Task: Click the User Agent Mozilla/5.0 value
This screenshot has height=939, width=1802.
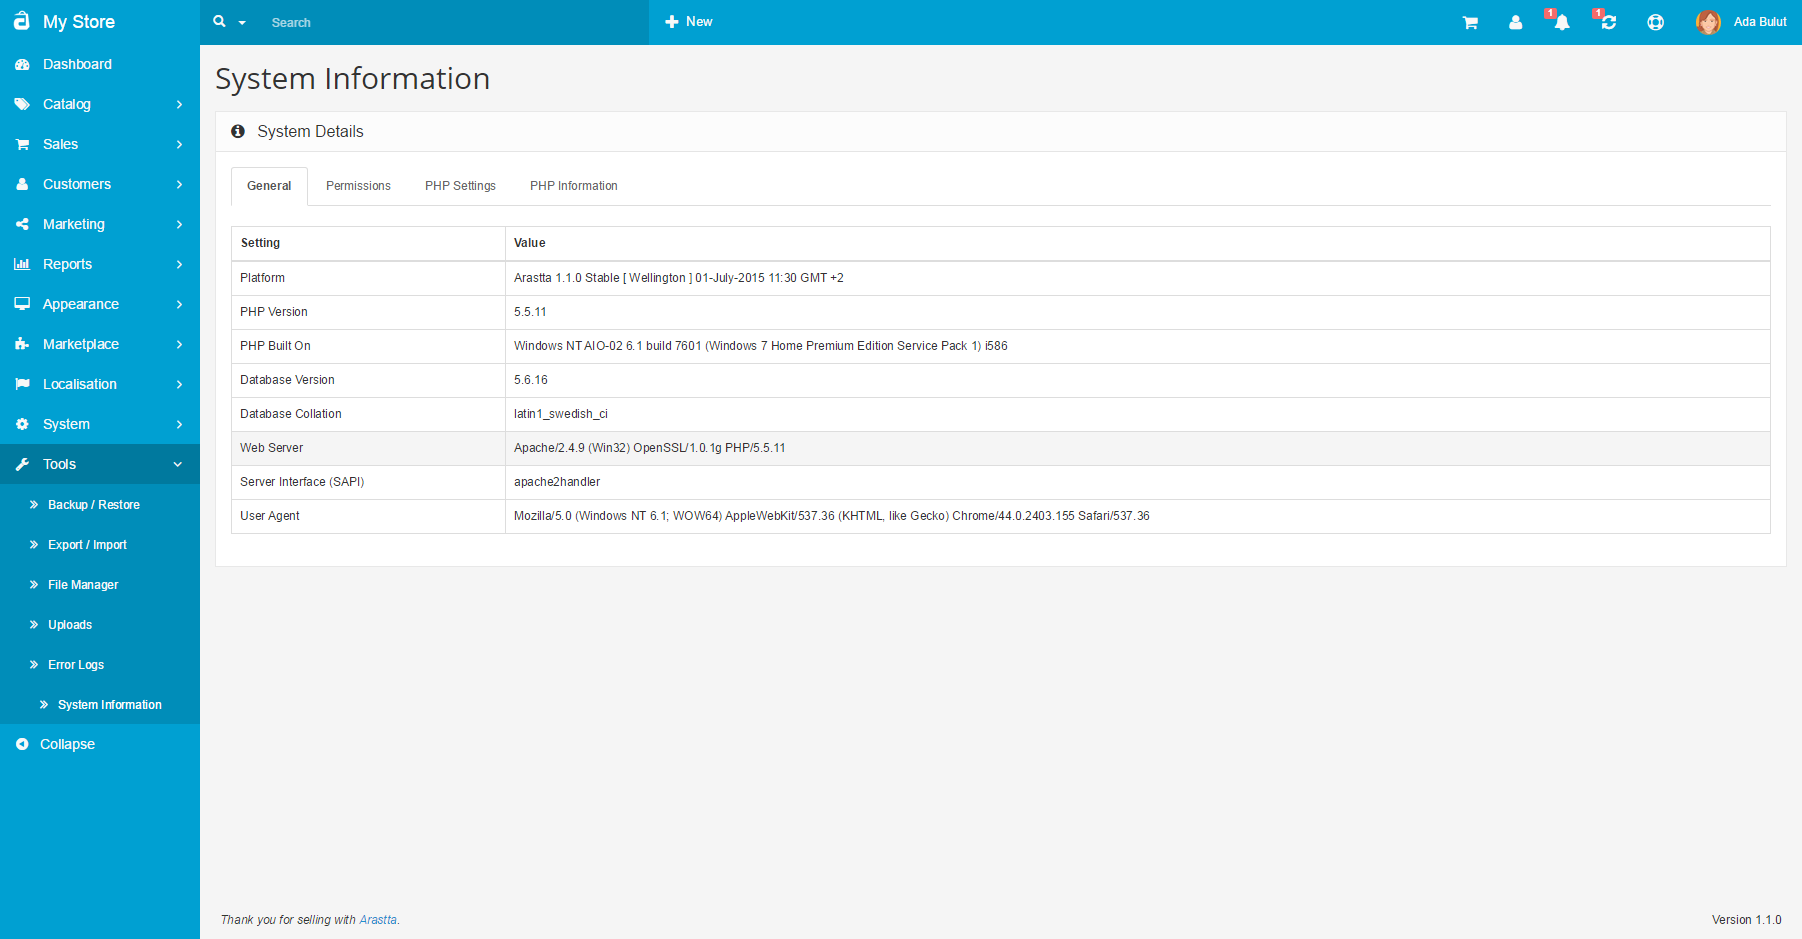Action: coord(832,516)
